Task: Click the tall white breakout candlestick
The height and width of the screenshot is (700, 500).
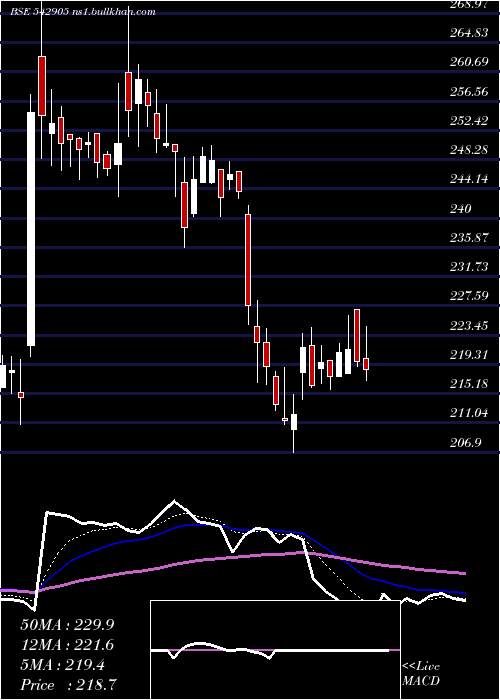Action: pos(31,229)
